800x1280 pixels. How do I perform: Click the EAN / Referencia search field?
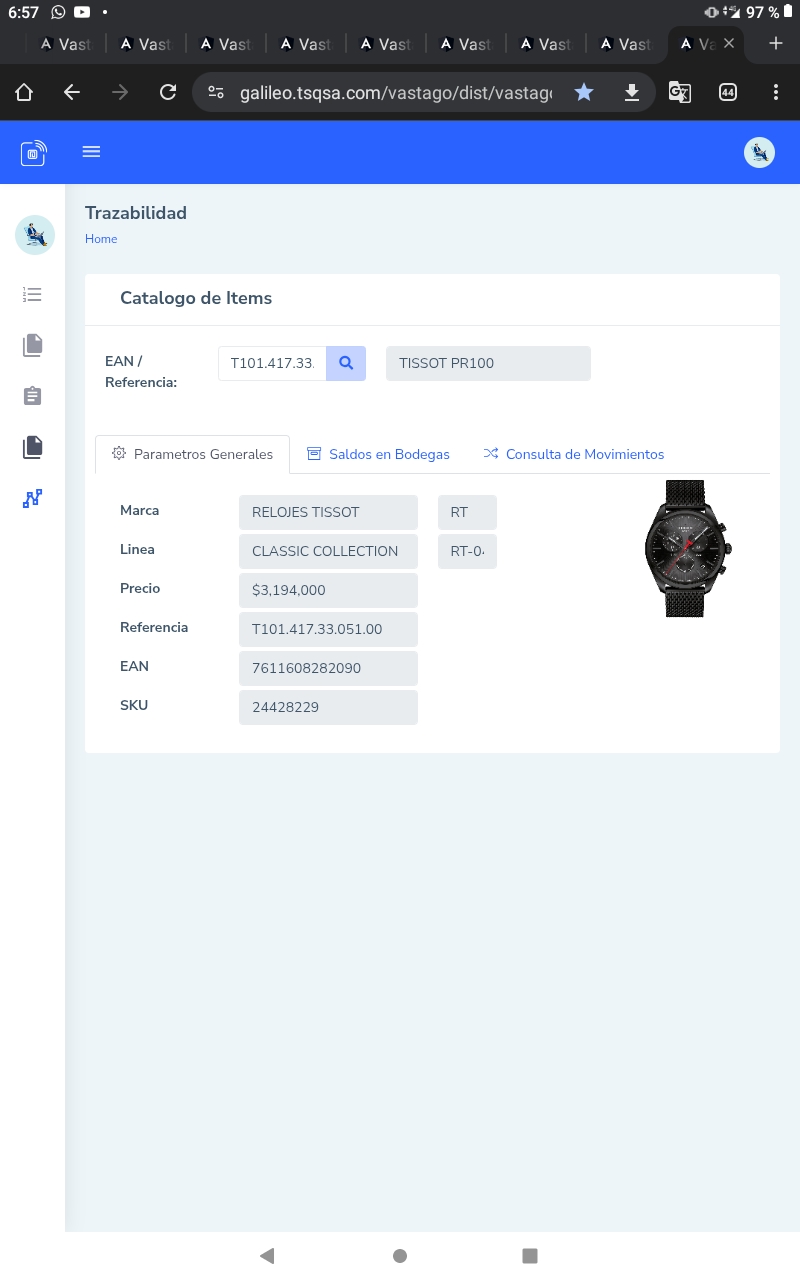(272, 363)
